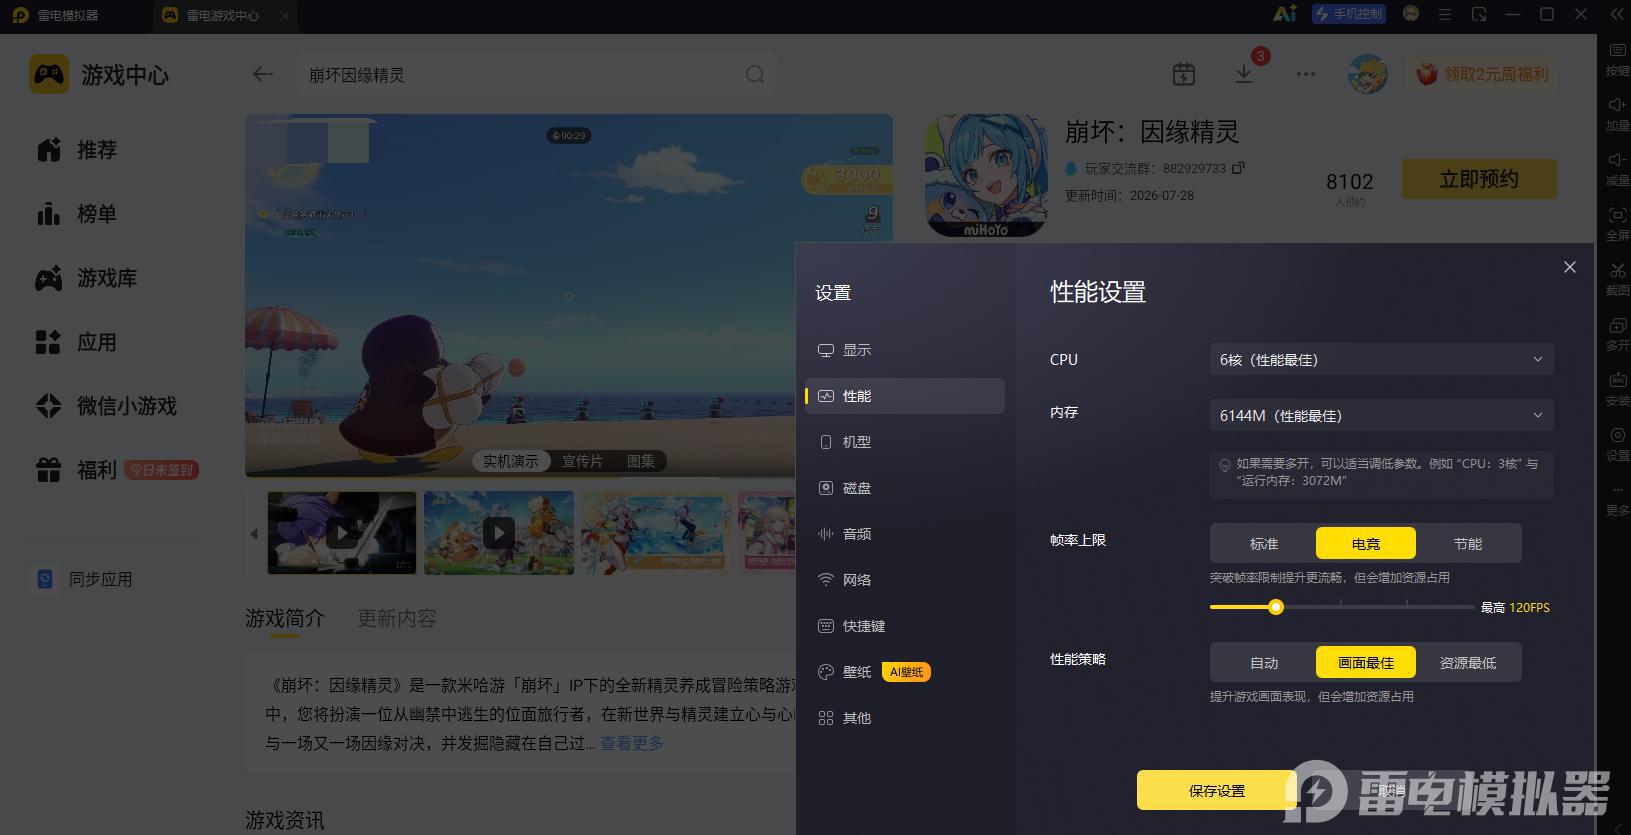Viewport: 1631px width, 835px height.
Task: Open the calendar reservation icon
Action: click(1184, 74)
